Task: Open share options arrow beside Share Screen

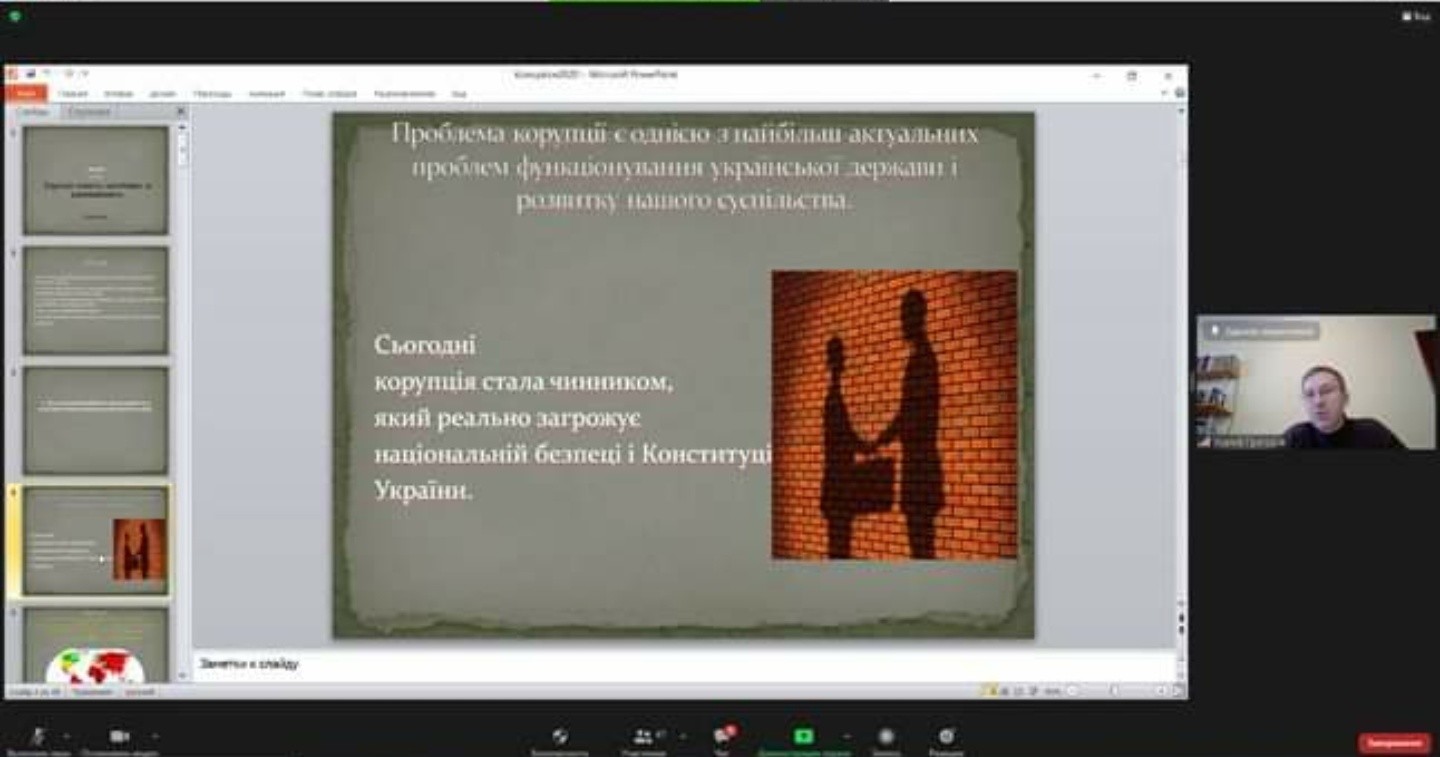Action: (846, 736)
